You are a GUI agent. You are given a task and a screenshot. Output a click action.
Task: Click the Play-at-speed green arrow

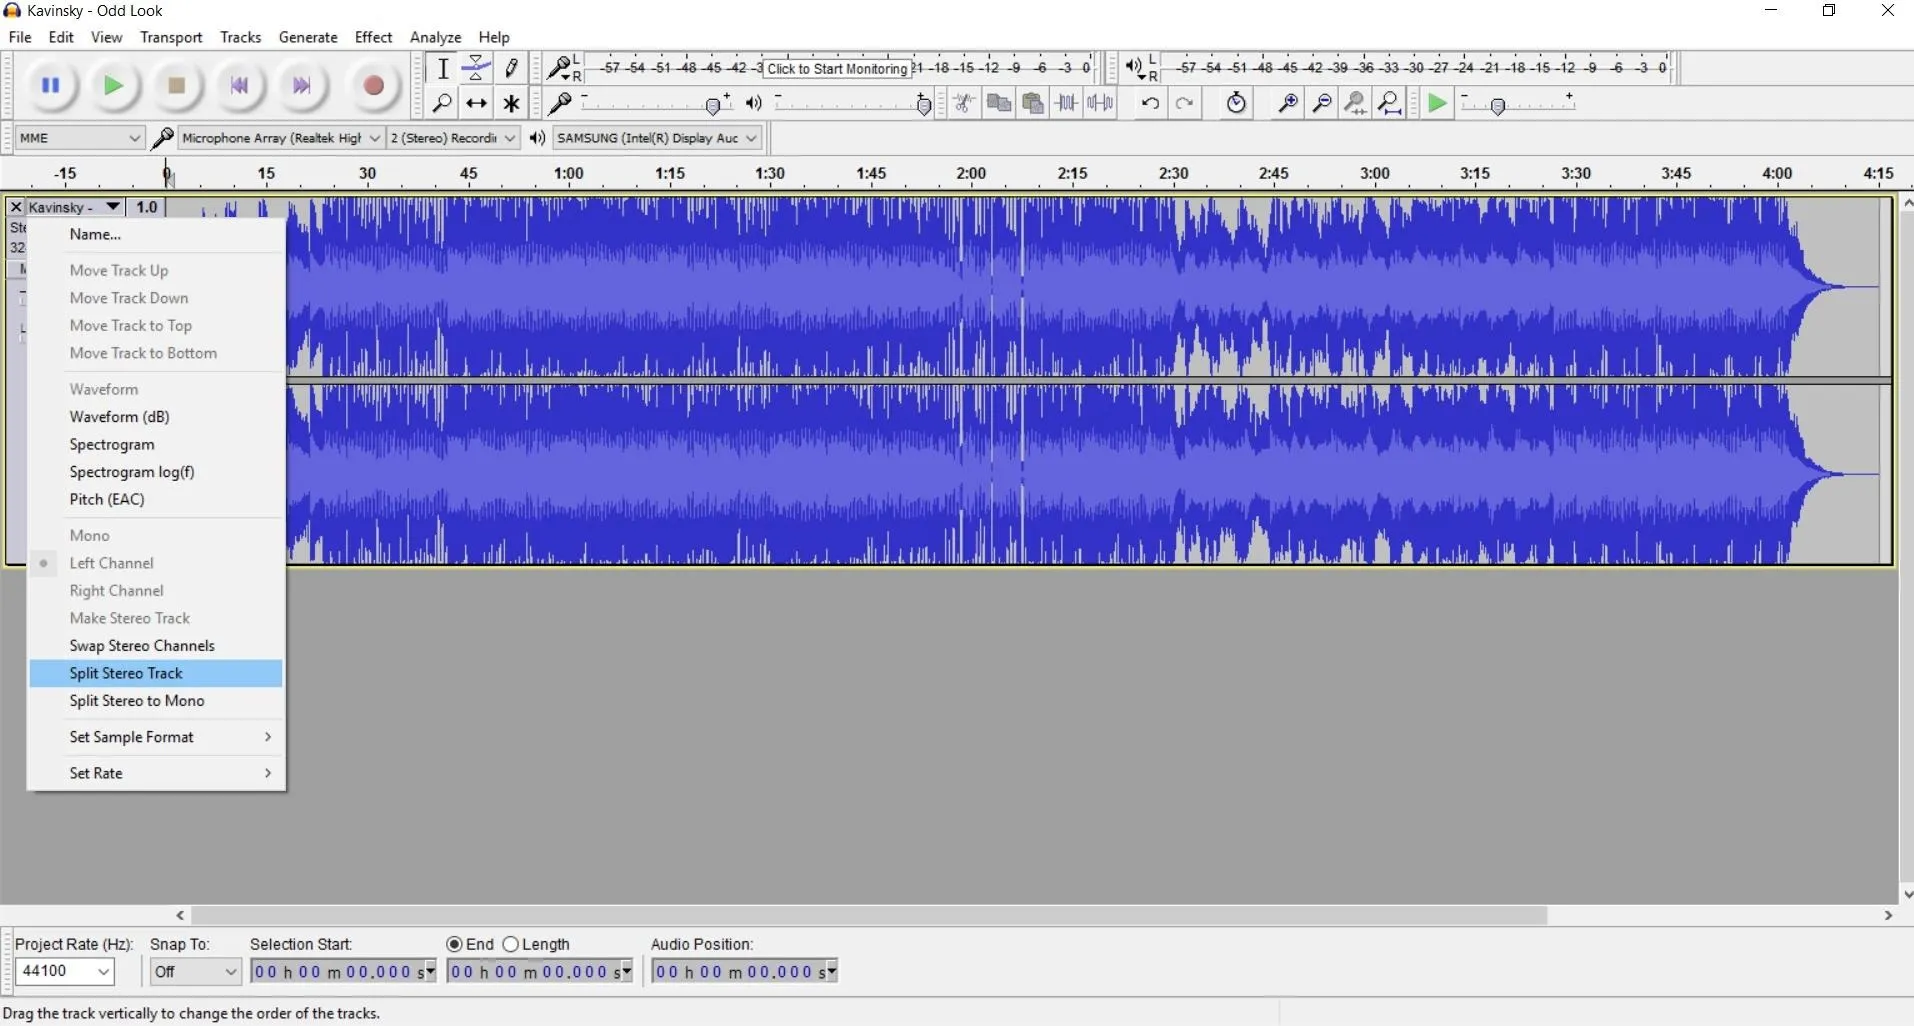pos(1438,103)
